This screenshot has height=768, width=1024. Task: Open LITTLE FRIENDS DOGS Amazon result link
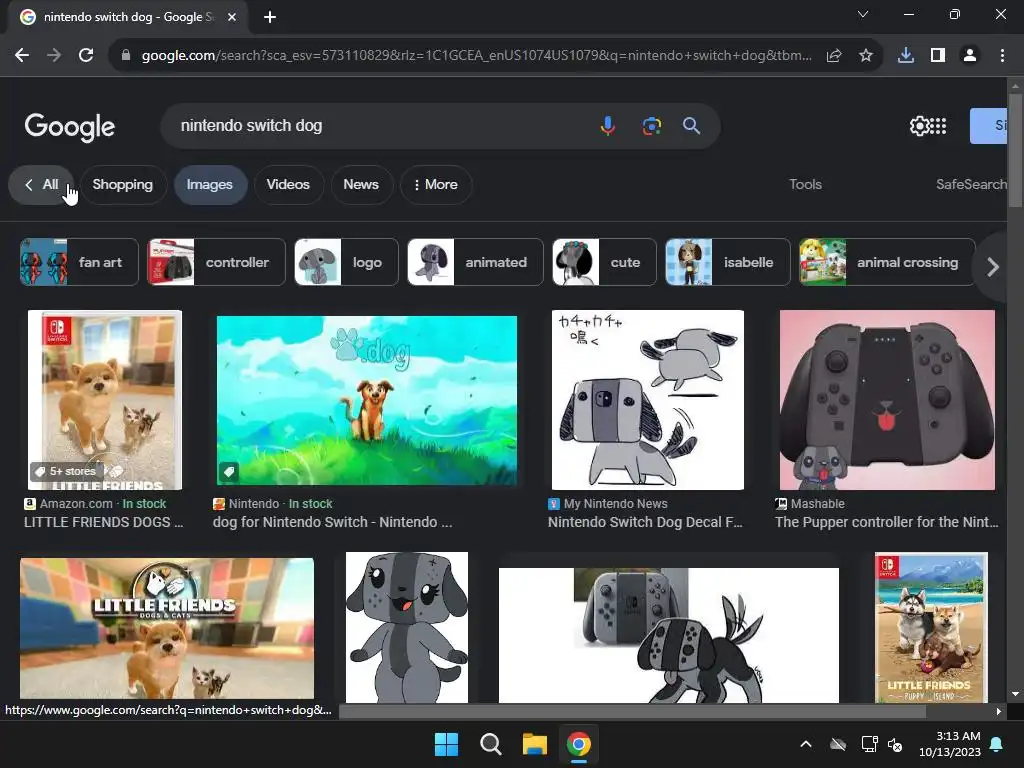coord(104,522)
